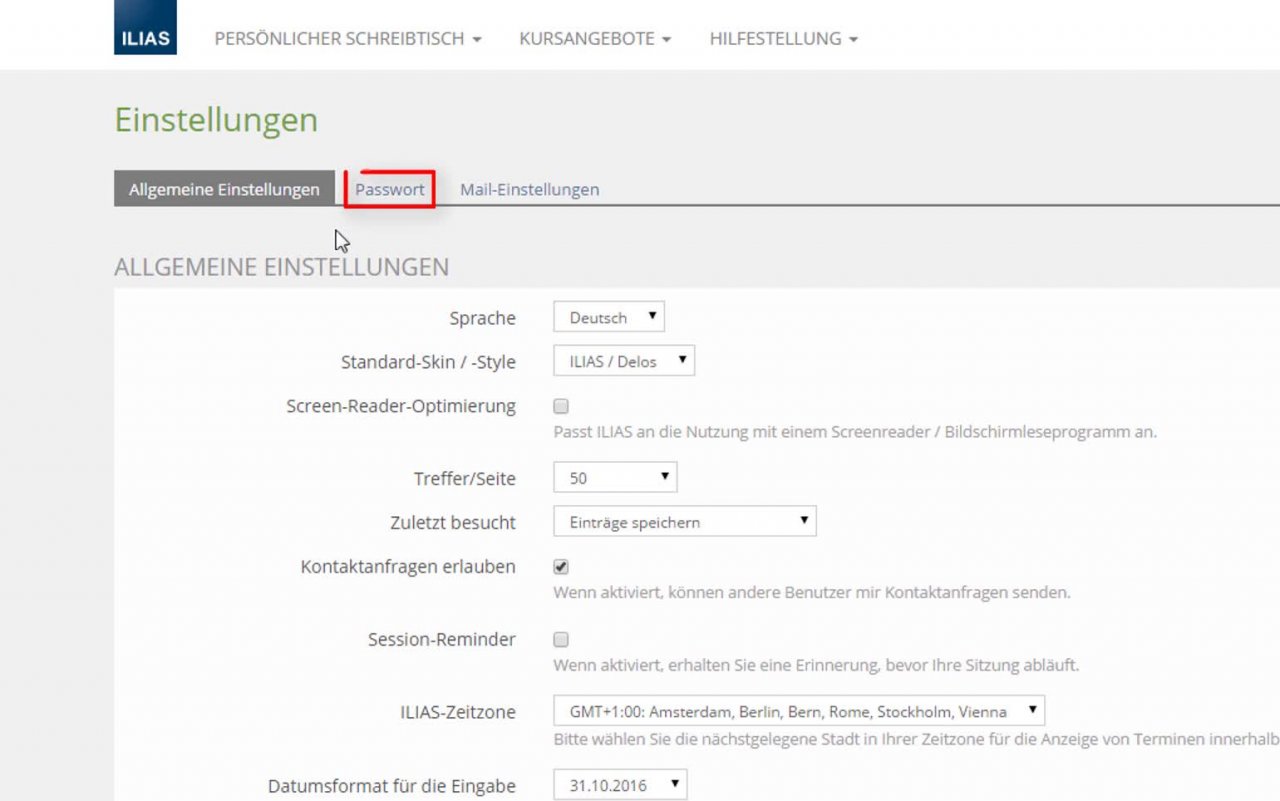This screenshot has height=801, width=1280.
Task: Click the Einstellungen page heading
Action: pos(216,120)
